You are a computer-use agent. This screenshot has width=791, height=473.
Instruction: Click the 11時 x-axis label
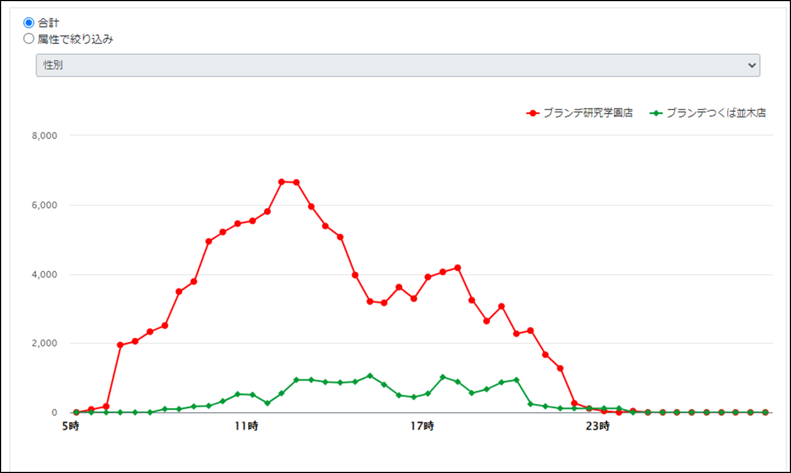click(246, 427)
